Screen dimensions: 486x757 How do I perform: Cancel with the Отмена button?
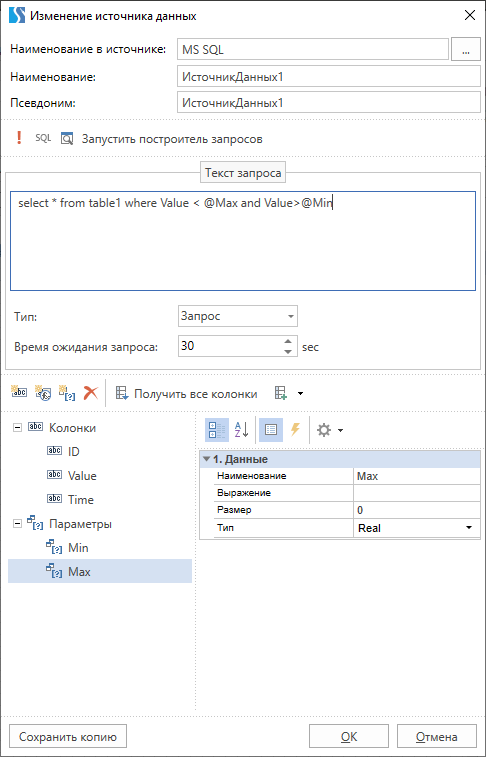(x=437, y=737)
